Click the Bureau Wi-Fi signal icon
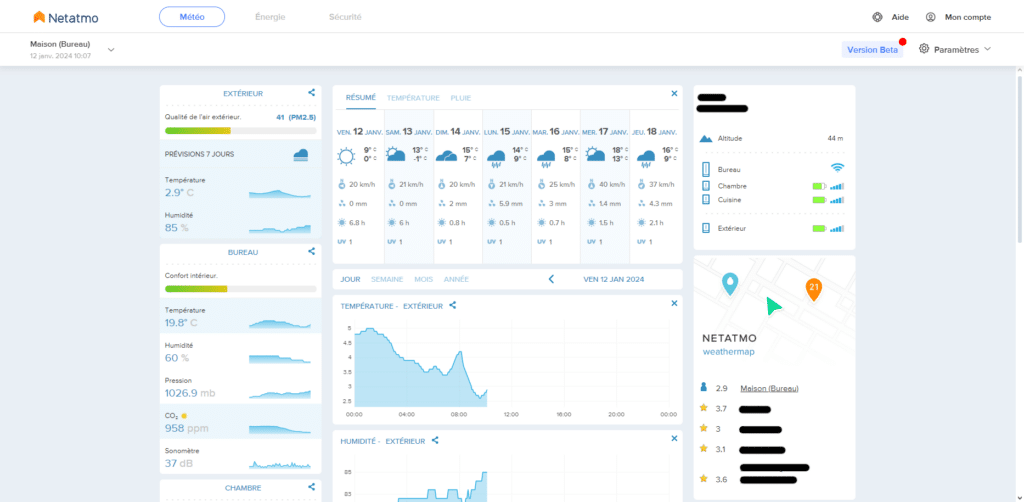1024x502 pixels. point(837,168)
